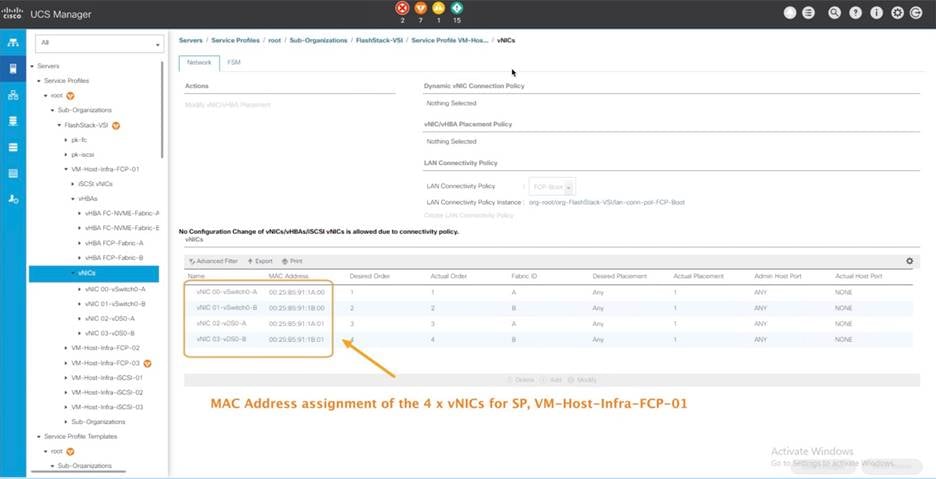Open the About info icon

pos(876,13)
